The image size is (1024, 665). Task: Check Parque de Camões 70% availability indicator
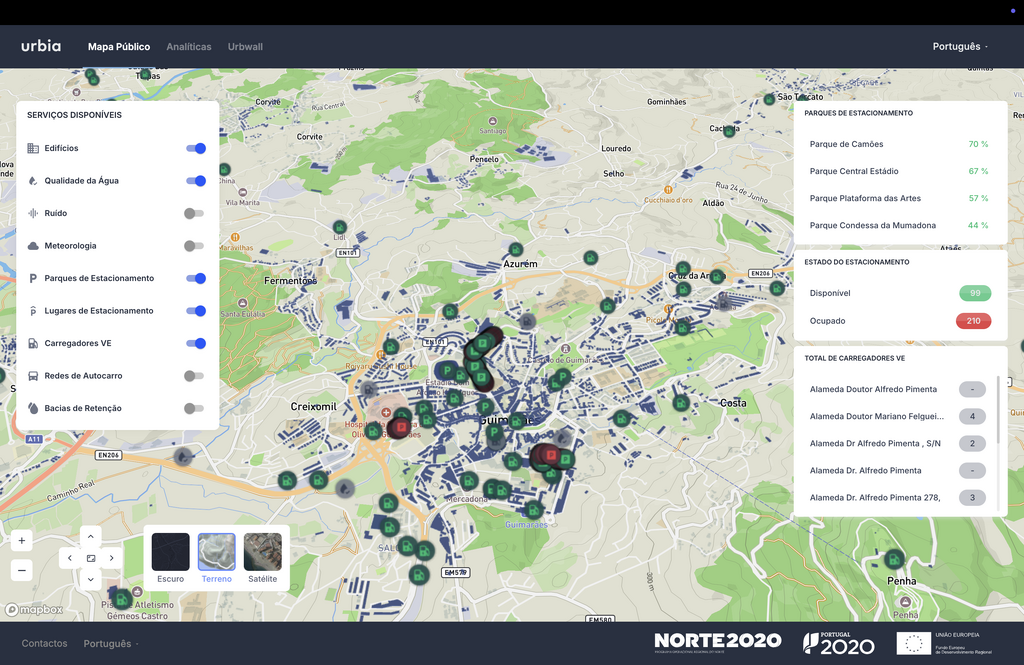coord(976,144)
